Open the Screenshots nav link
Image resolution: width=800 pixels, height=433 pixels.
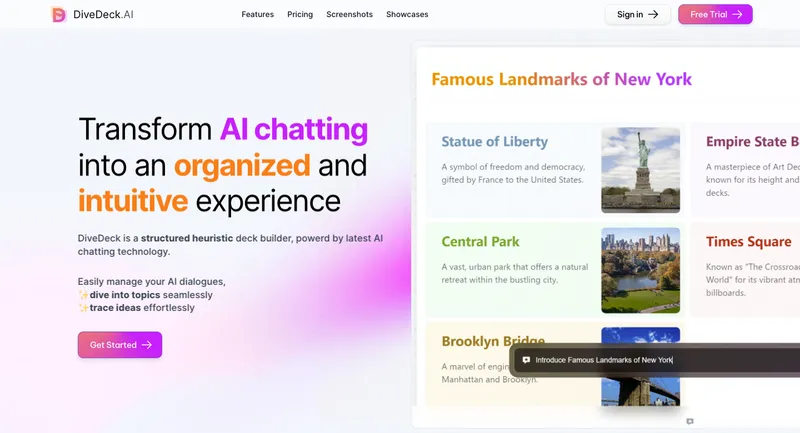(x=349, y=15)
